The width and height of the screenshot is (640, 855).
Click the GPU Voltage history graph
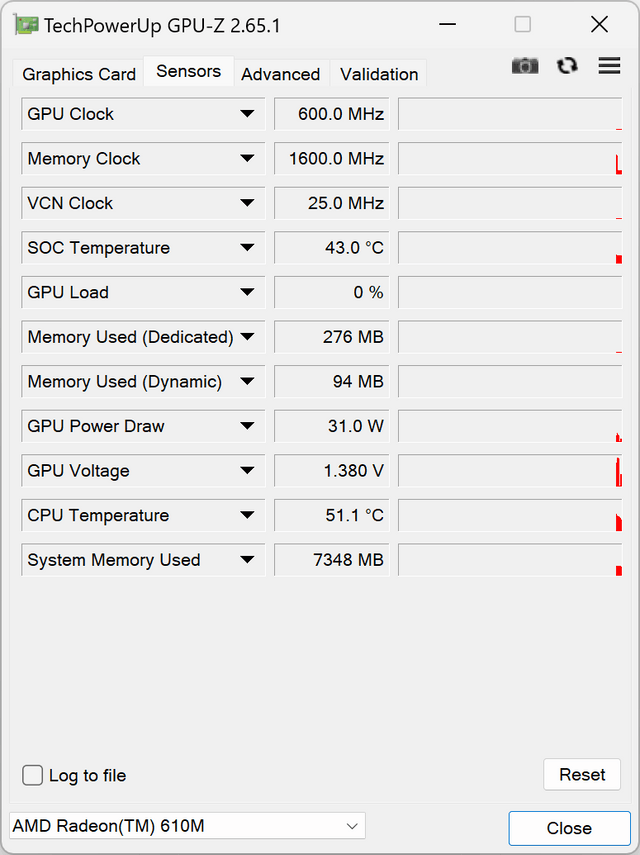[510, 471]
